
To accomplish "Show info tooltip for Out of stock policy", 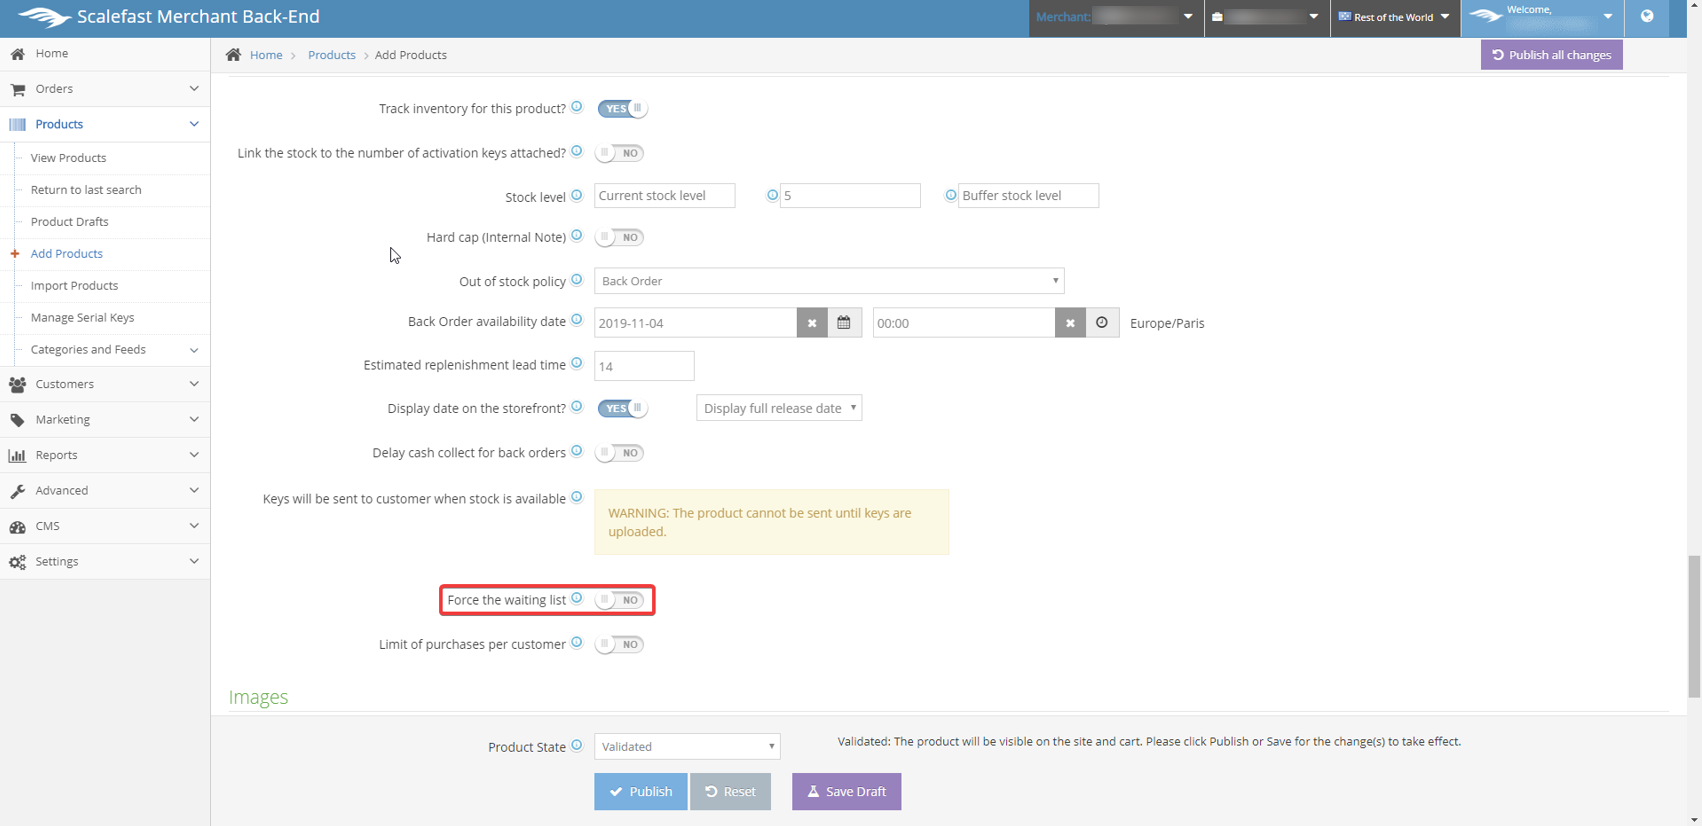I will (x=577, y=280).
